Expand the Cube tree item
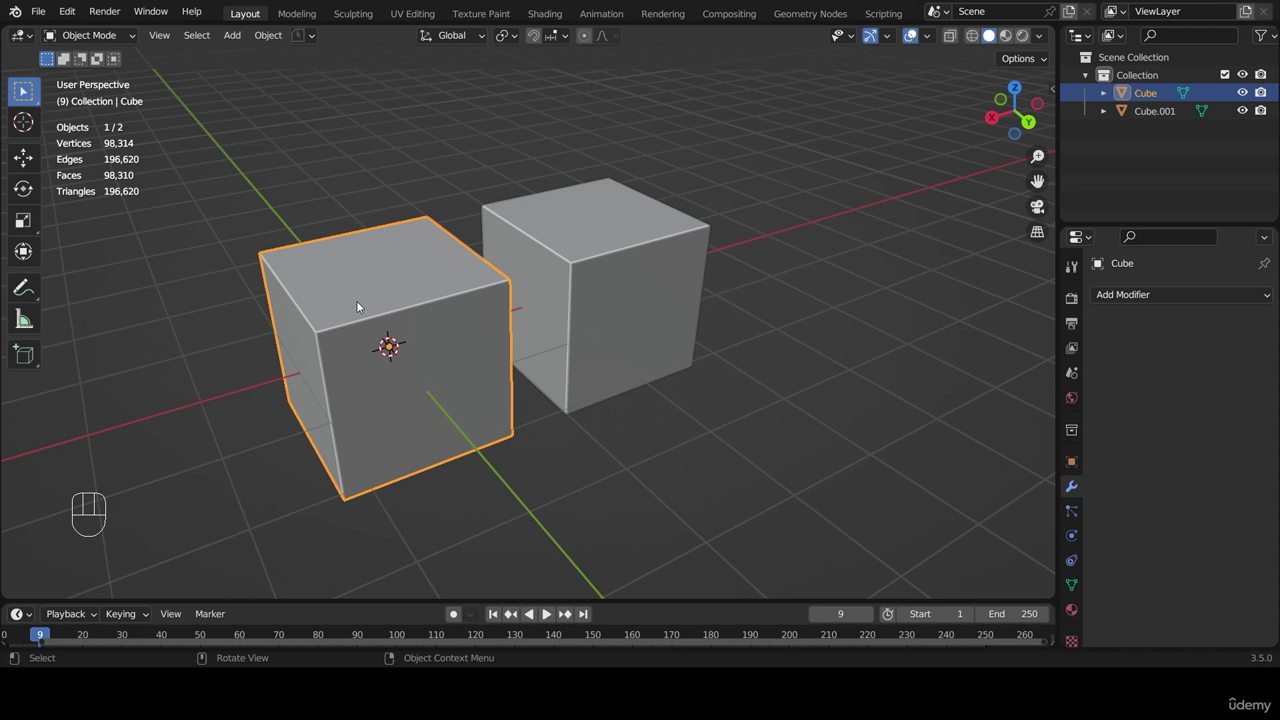 [x=1104, y=93]
